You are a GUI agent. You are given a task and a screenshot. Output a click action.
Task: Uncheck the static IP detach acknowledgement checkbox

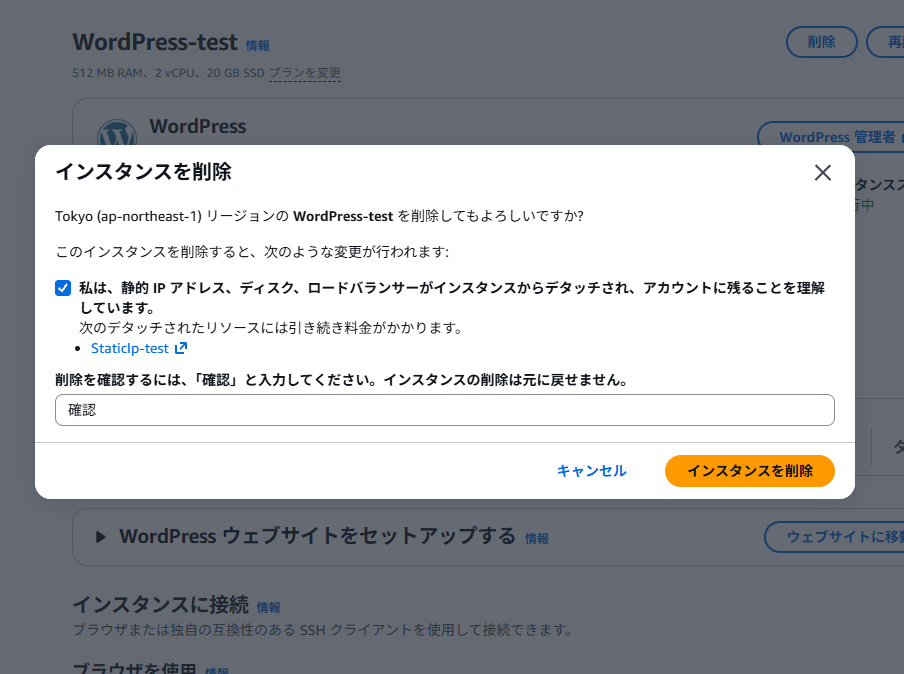click(x=63, y=288)
